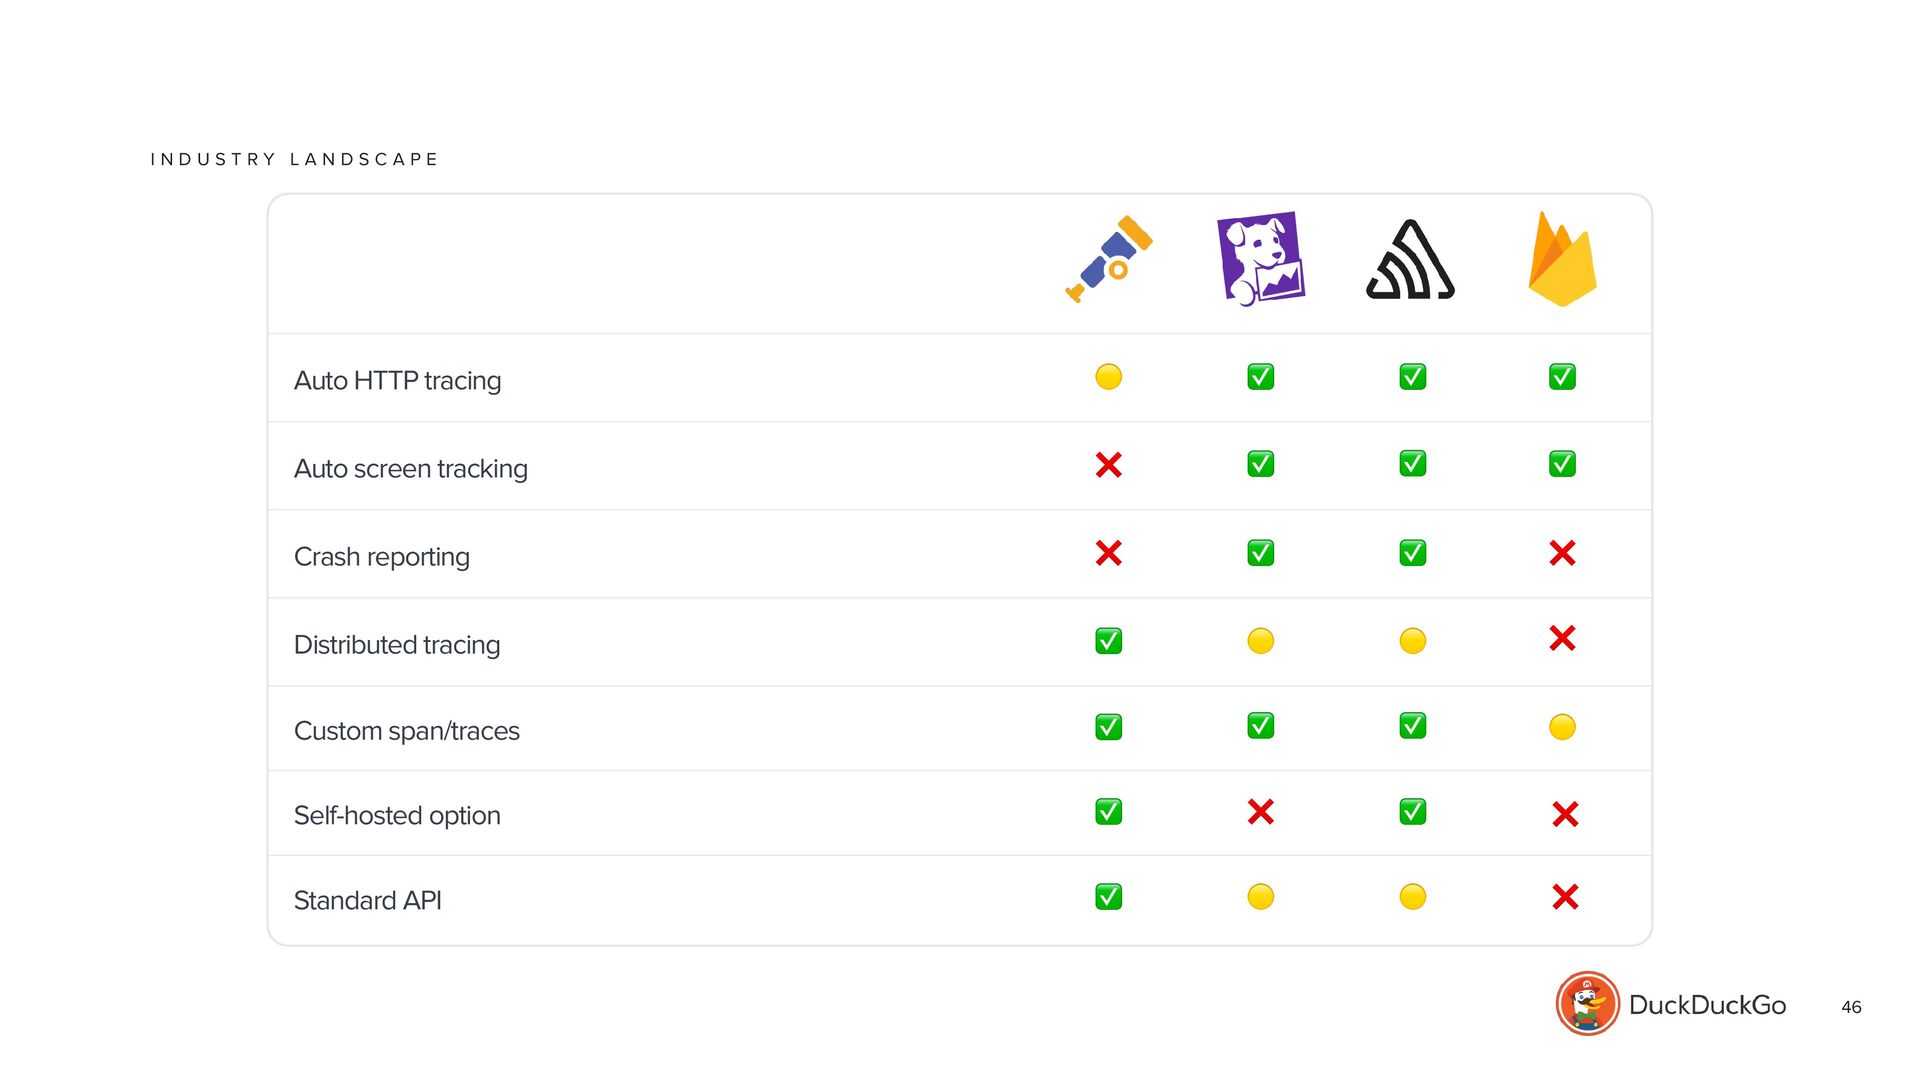Click Firebase's yellow circle for Custom span/traces

point(1562,727)
